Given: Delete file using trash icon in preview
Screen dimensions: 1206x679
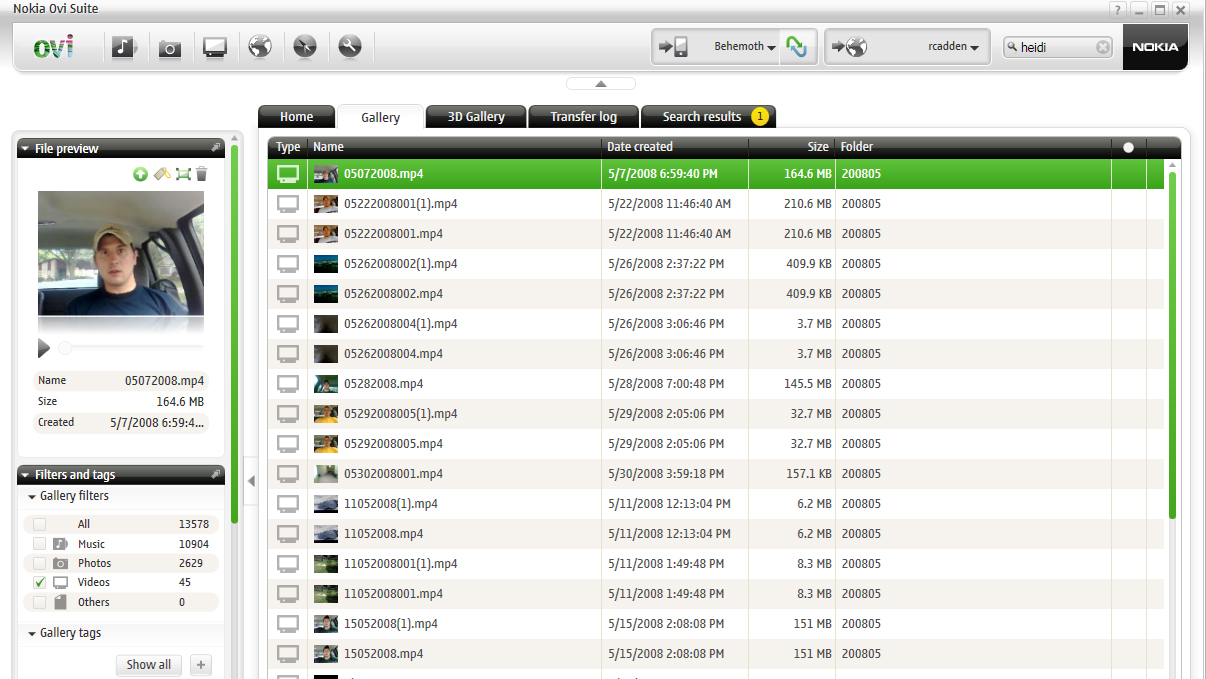Looking at the screenshot, I should tap(201, 174).
